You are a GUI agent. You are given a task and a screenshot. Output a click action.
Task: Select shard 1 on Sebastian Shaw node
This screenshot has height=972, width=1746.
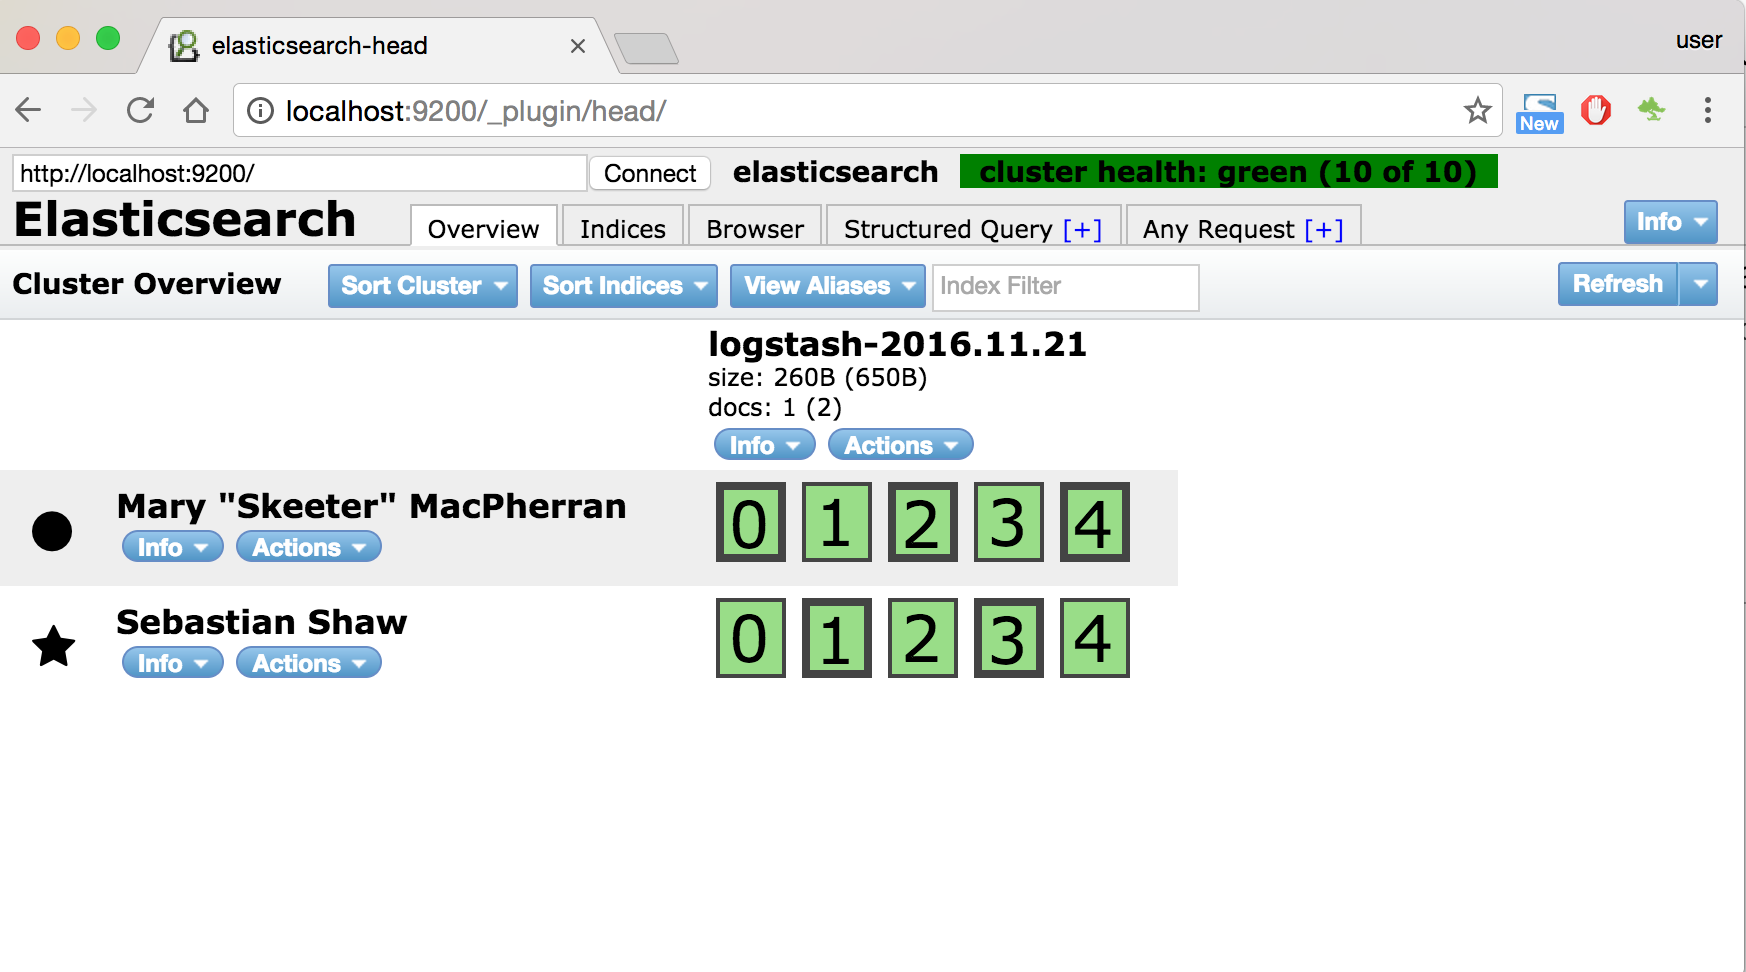[837, 638]
